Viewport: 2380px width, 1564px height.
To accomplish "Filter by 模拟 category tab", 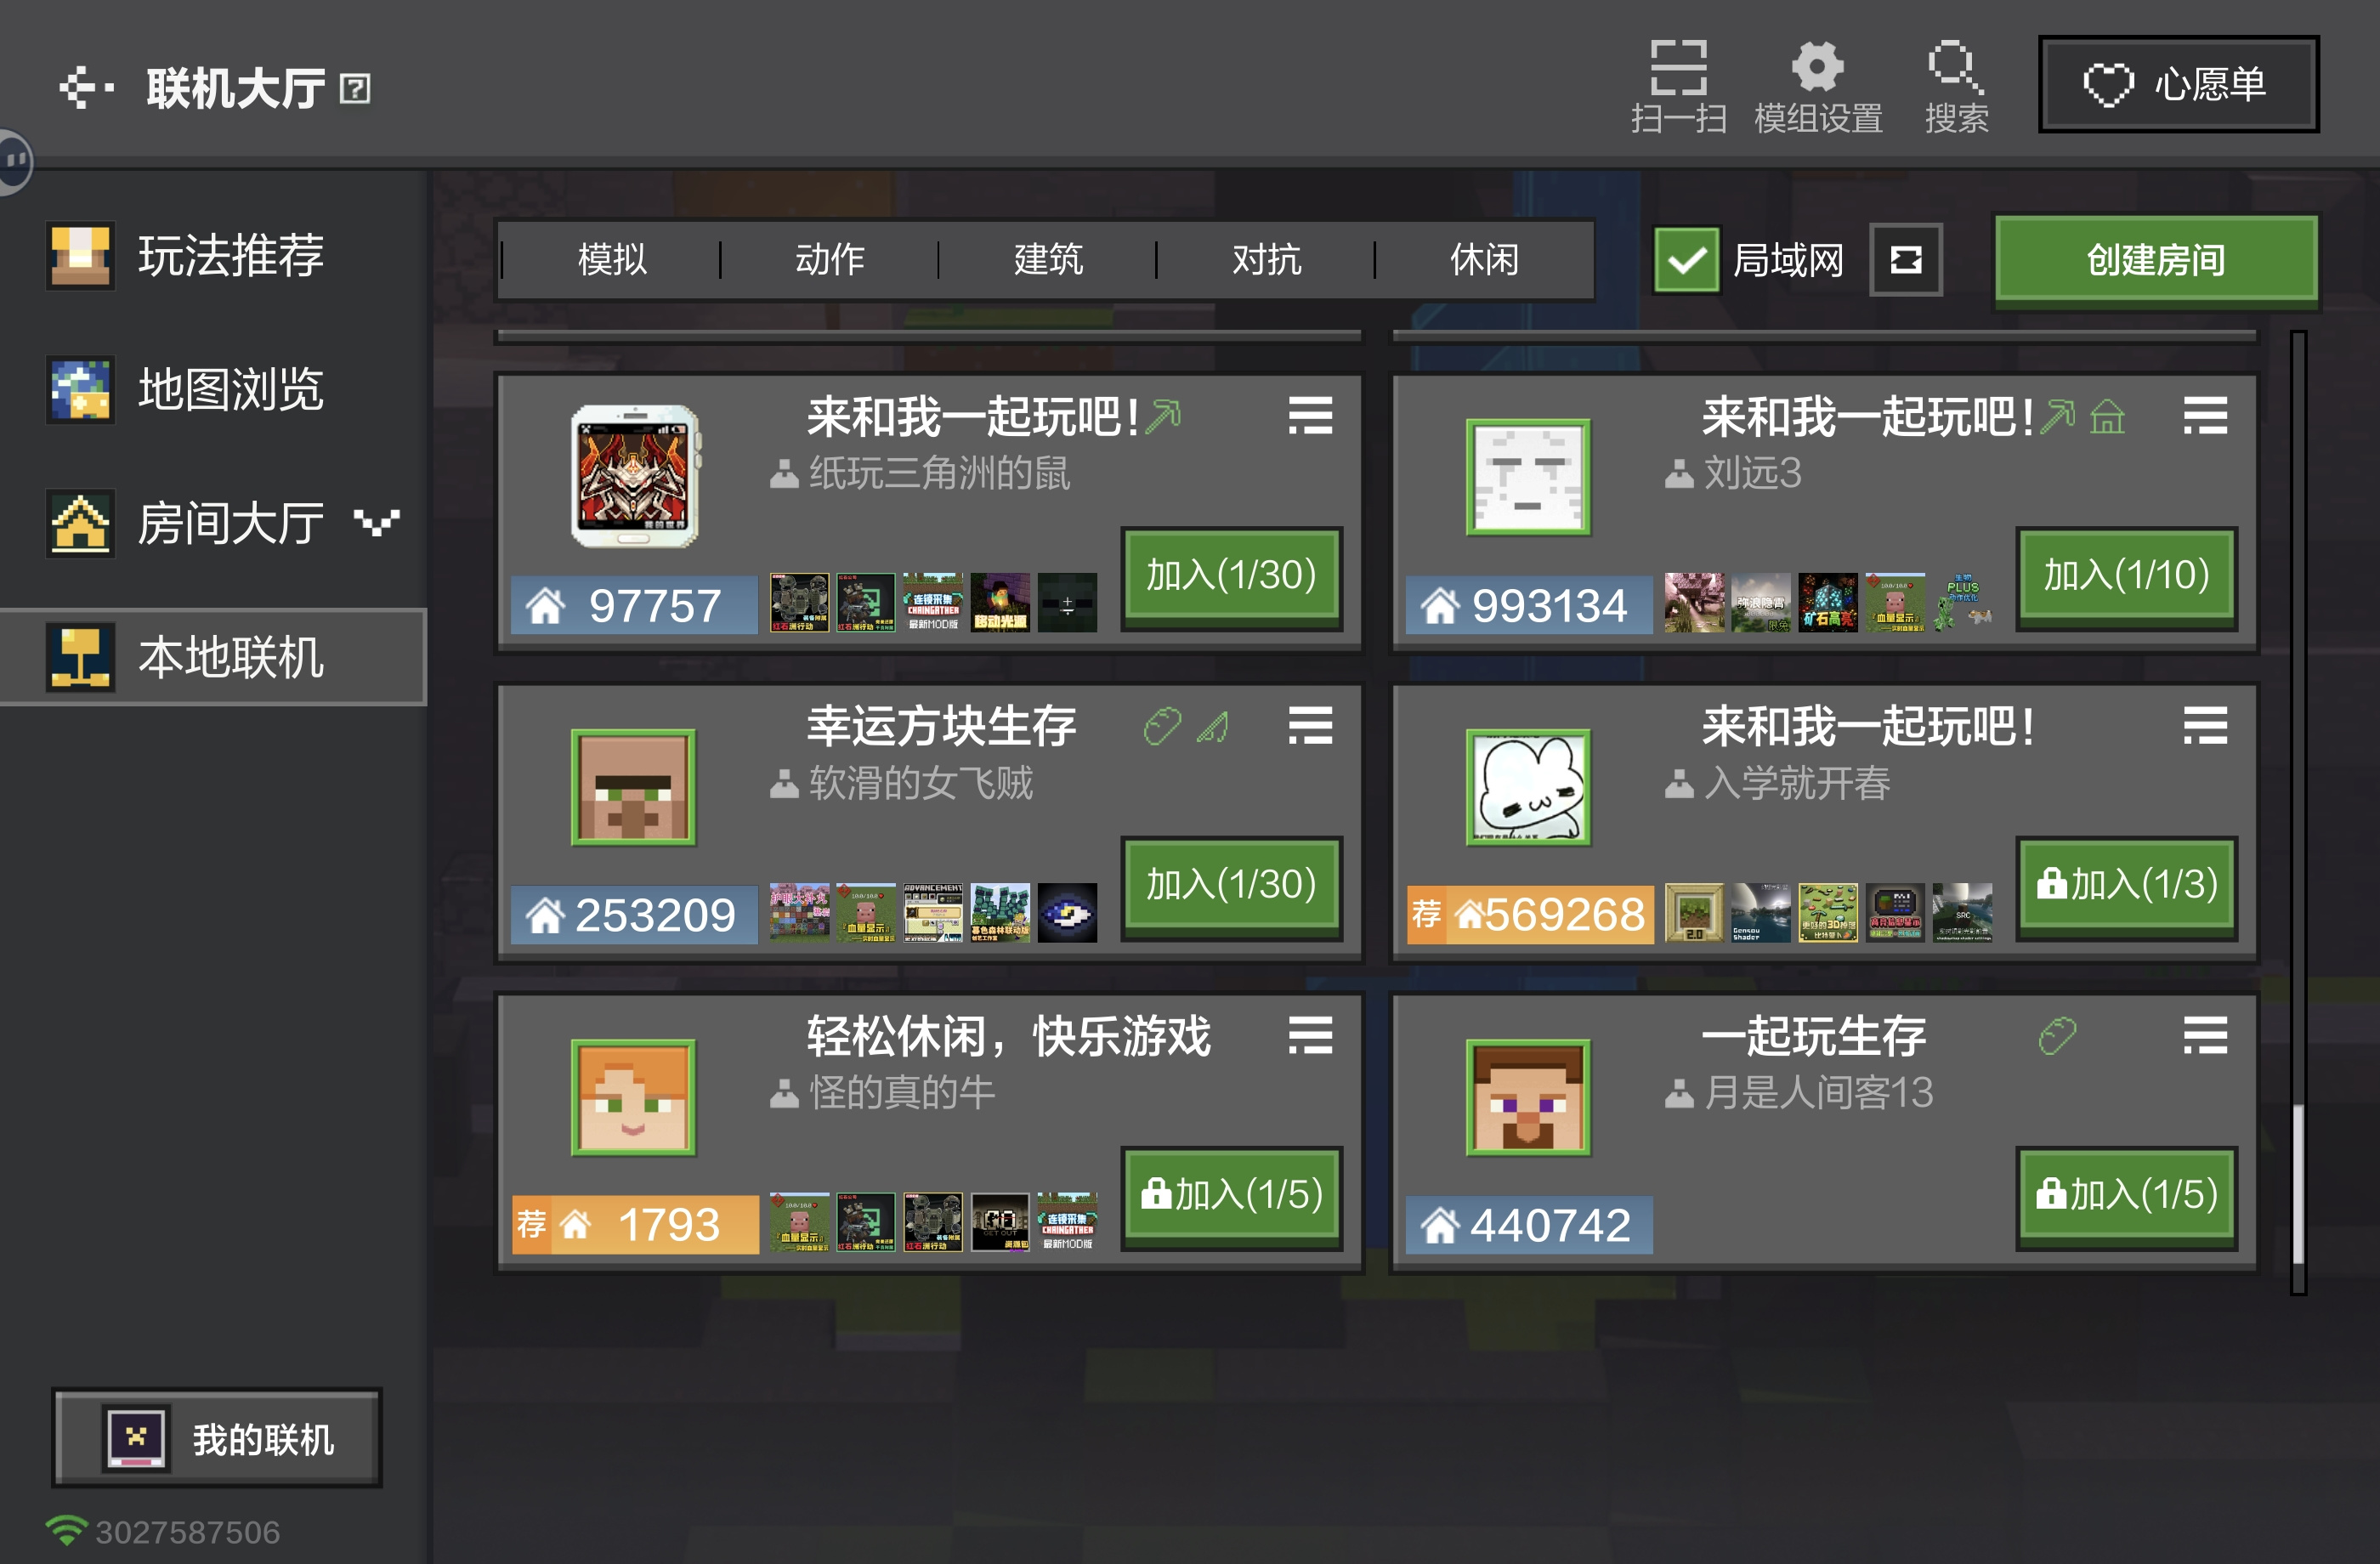I will 611,260.
